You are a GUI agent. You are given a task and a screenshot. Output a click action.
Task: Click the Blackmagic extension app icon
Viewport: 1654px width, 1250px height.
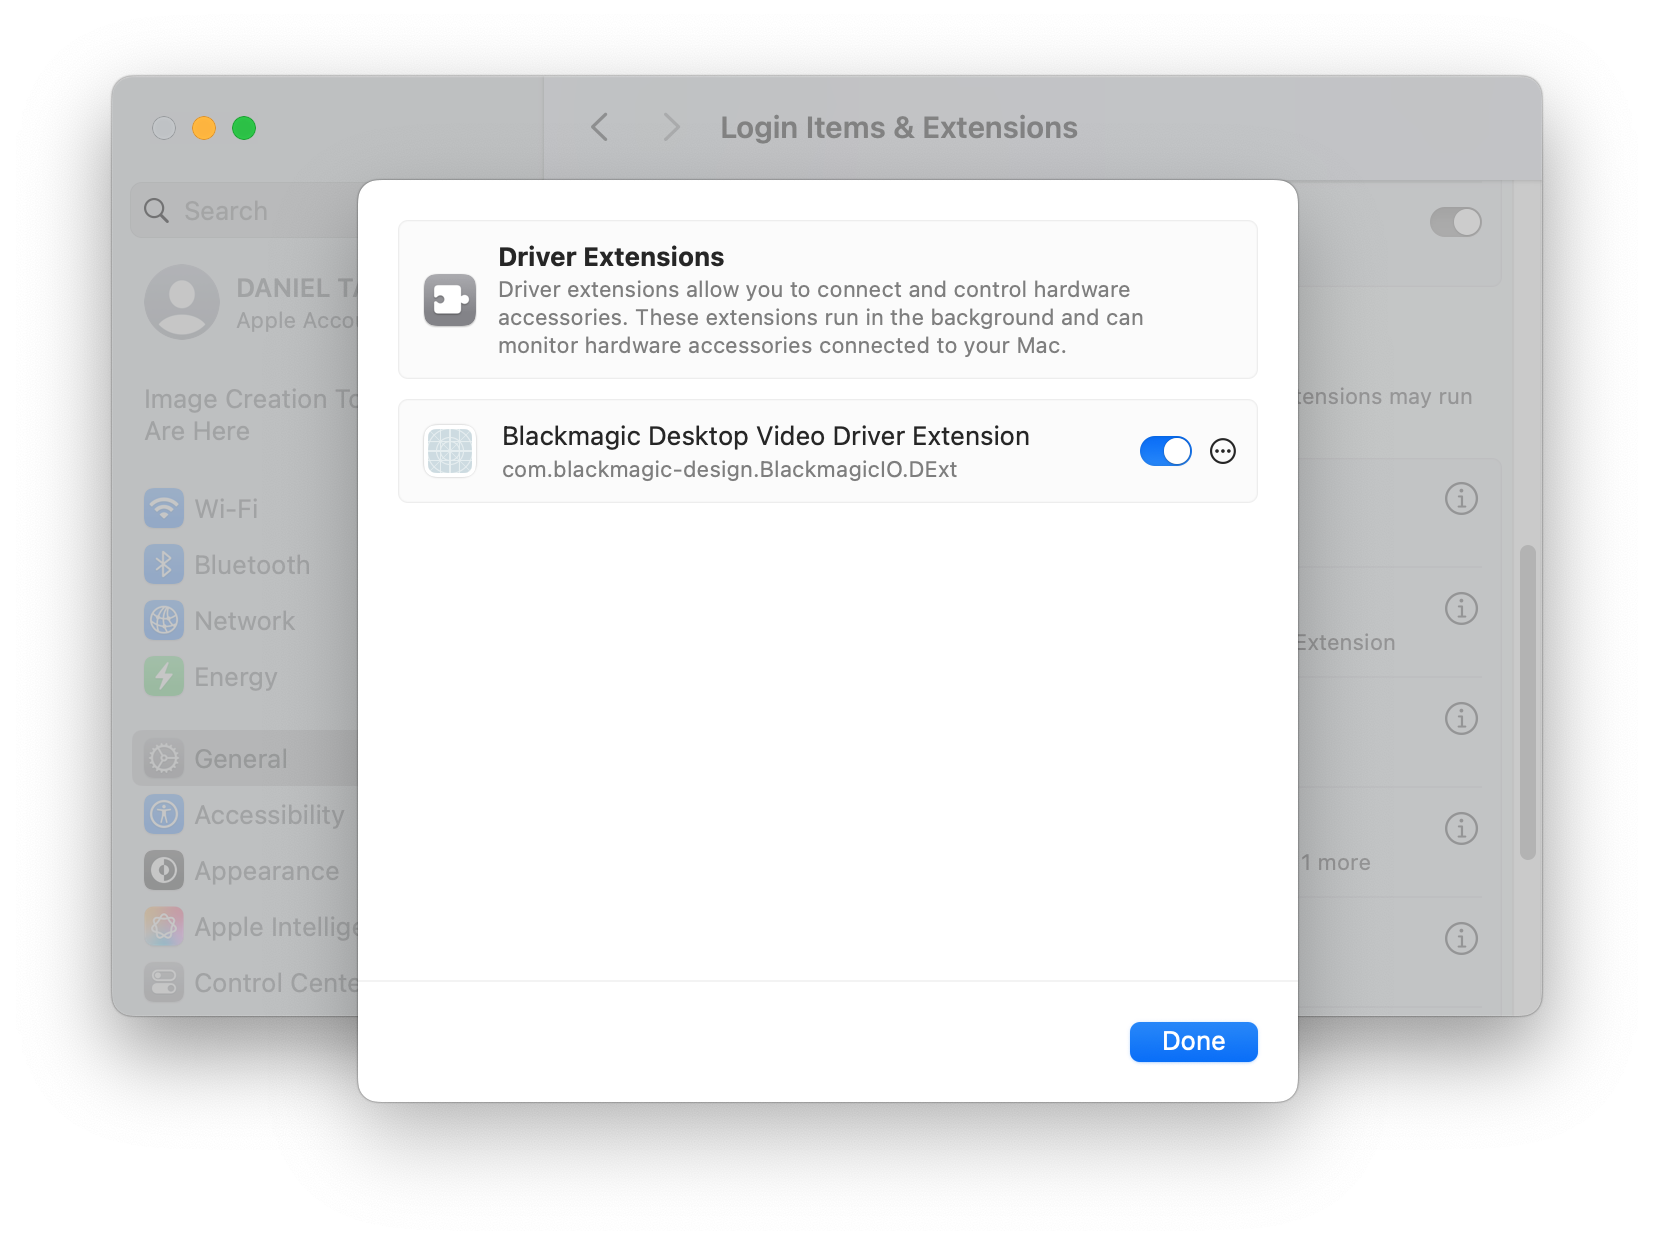[450, 451]
